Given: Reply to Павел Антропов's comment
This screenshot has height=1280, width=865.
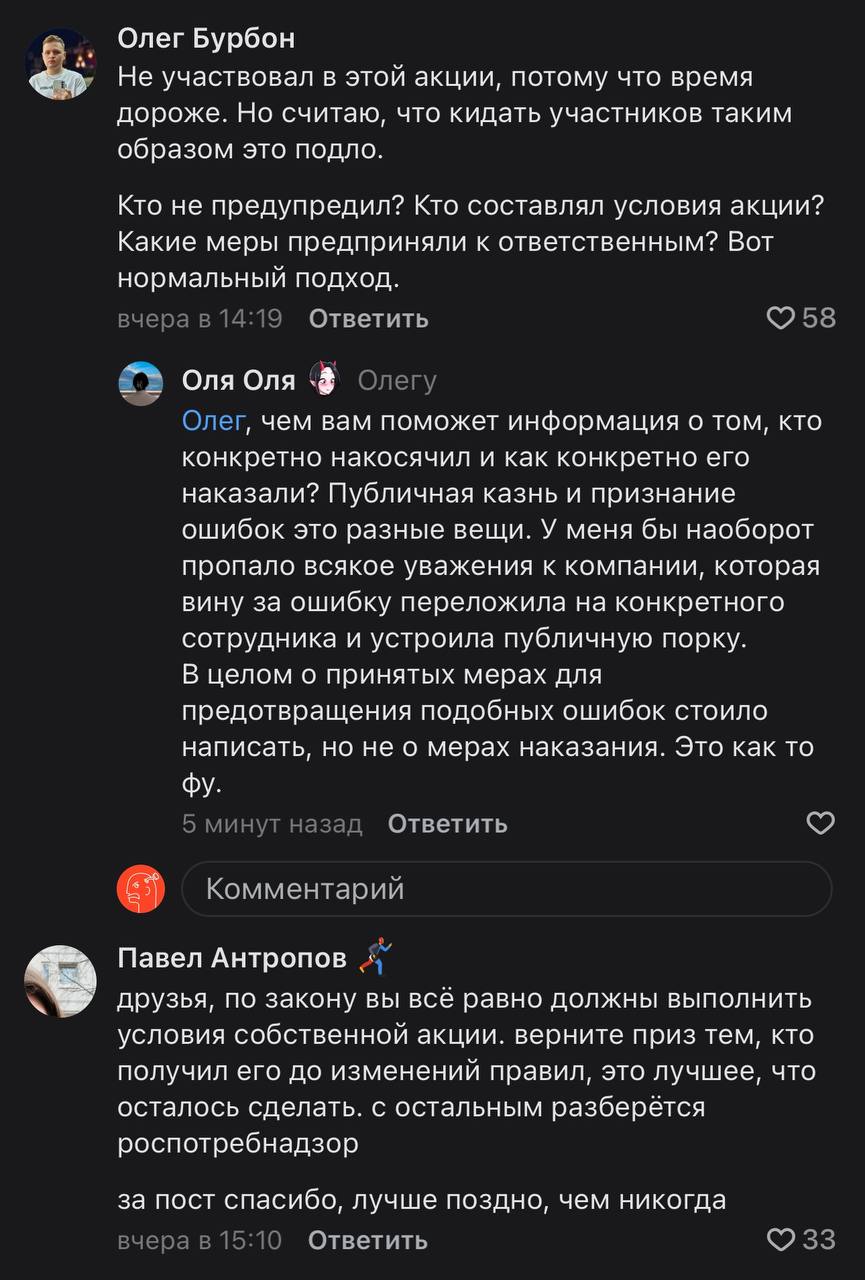Looking at the screenshot, I should [367, 1241].
